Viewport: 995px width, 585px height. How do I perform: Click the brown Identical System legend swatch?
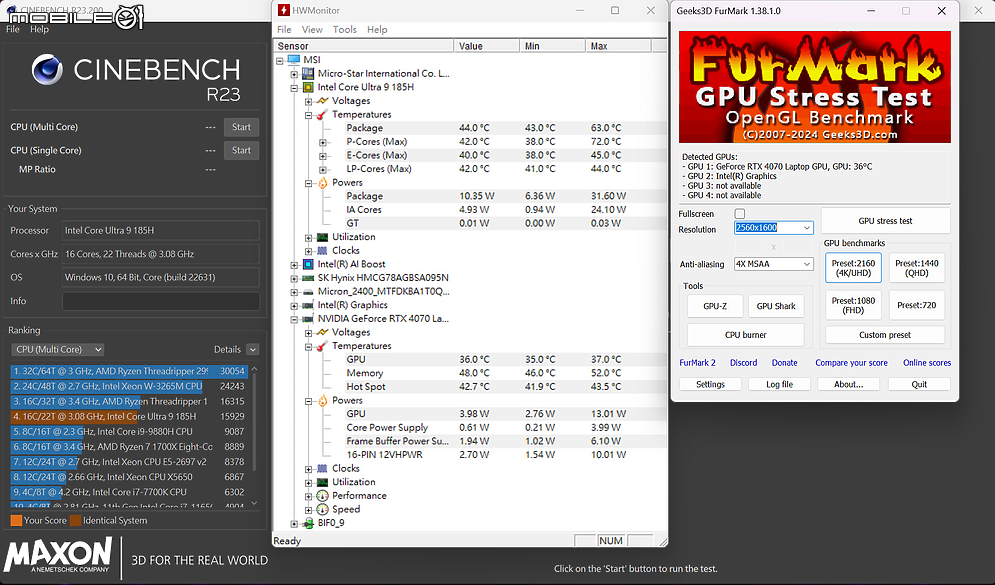tap(76, 521)
